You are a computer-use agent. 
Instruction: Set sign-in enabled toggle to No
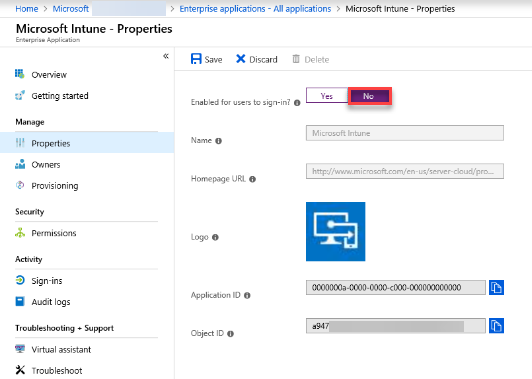coord(369,96)
